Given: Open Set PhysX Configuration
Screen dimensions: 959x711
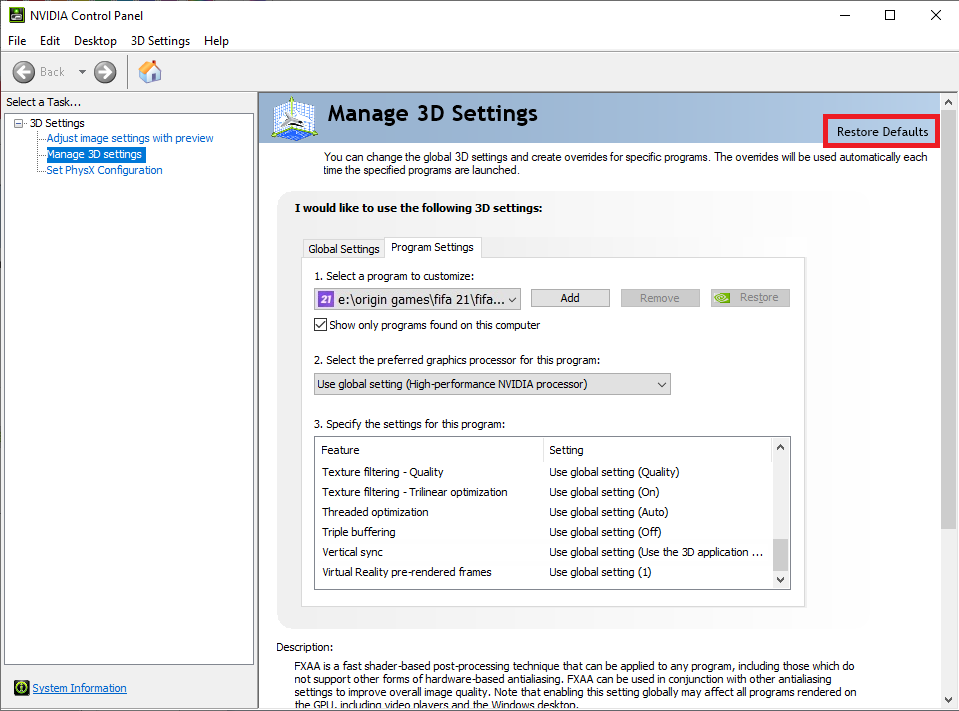Looking at the screenshot, I should click(x=105, y=170).
